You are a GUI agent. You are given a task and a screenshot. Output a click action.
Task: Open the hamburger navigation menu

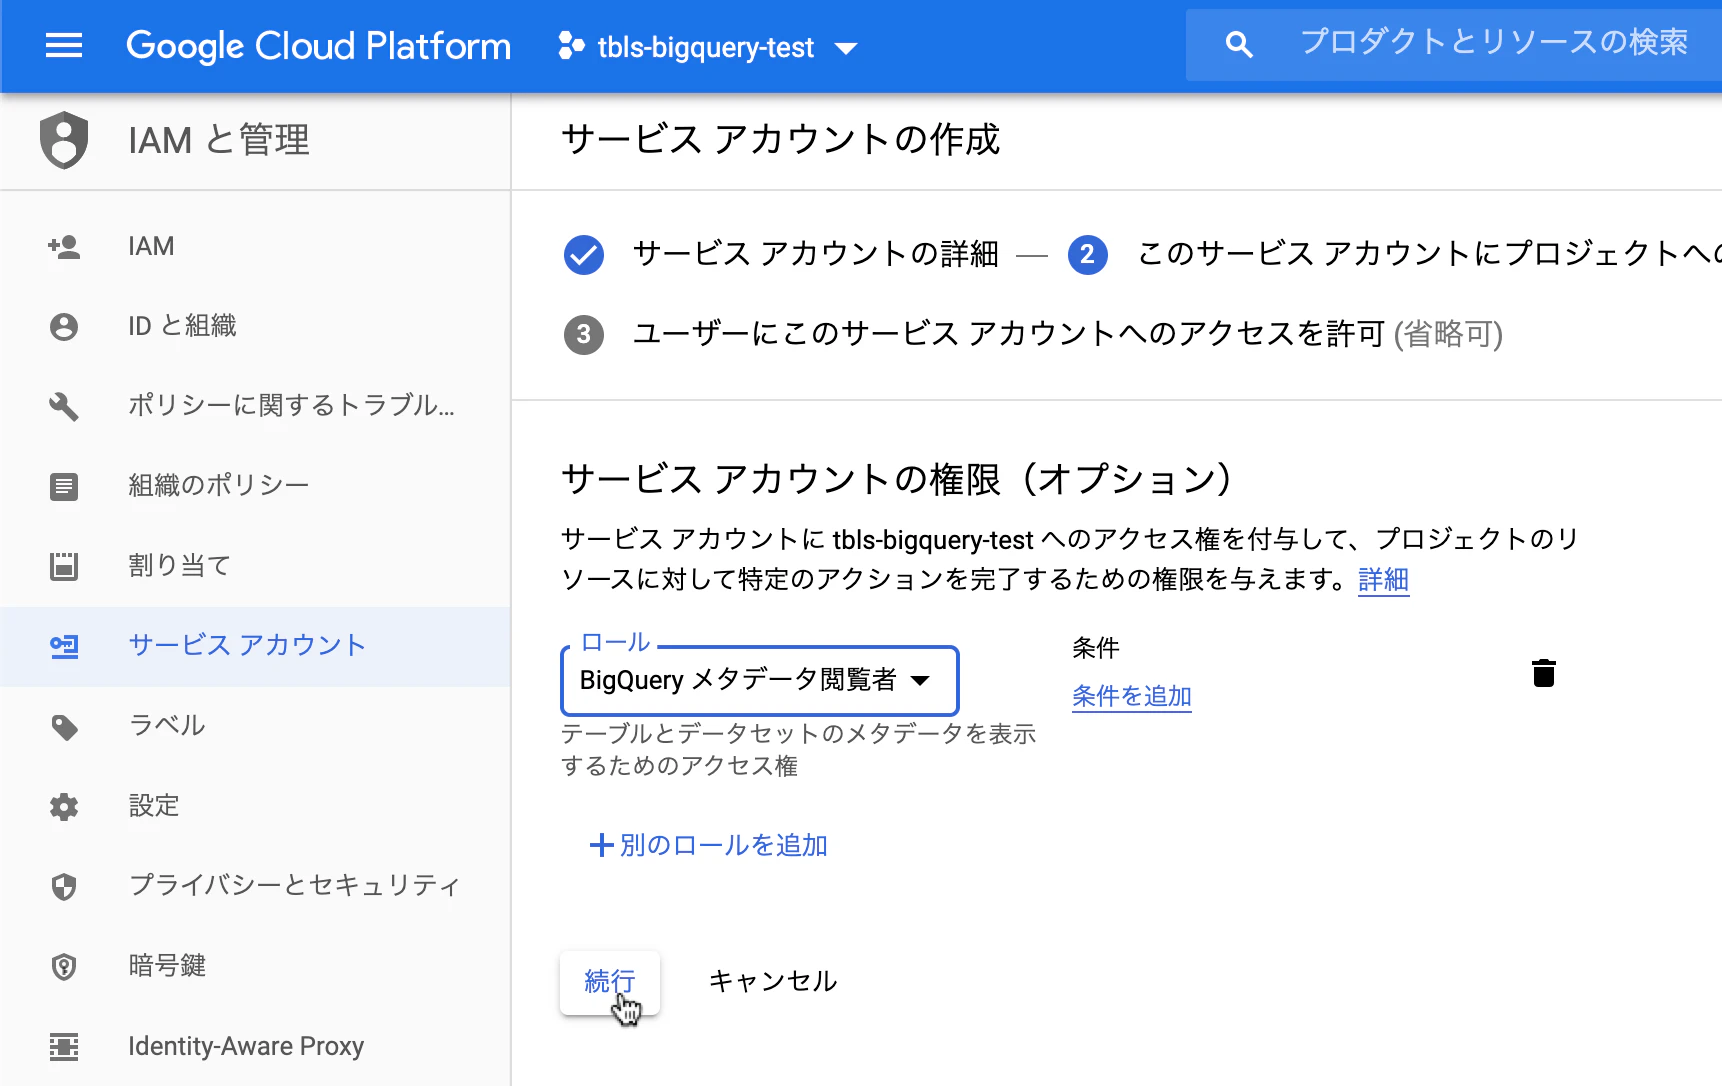(x=64, y=46)
